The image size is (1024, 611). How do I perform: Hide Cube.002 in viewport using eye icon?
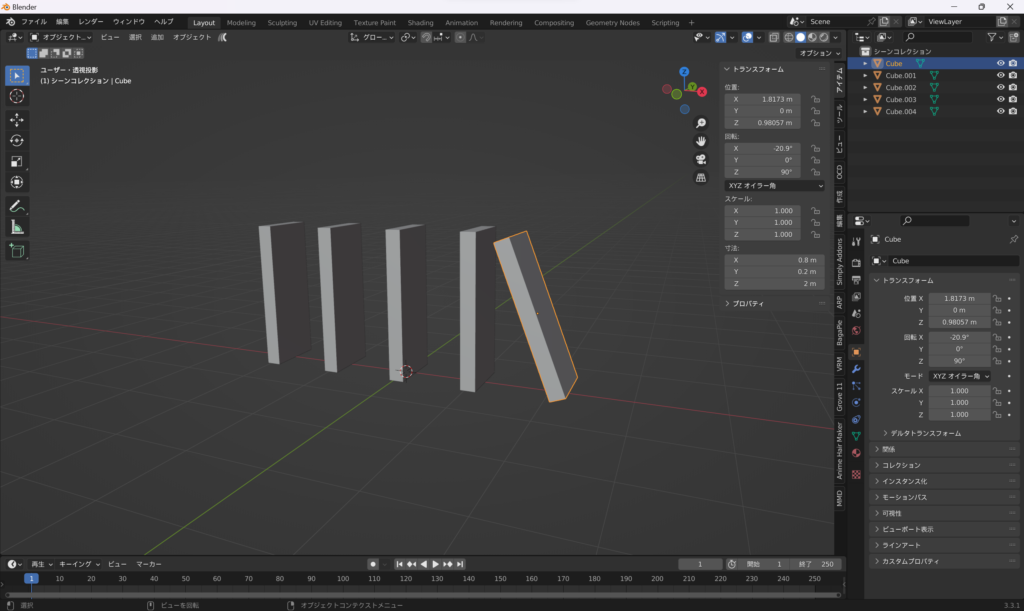tap(1000, 88)
